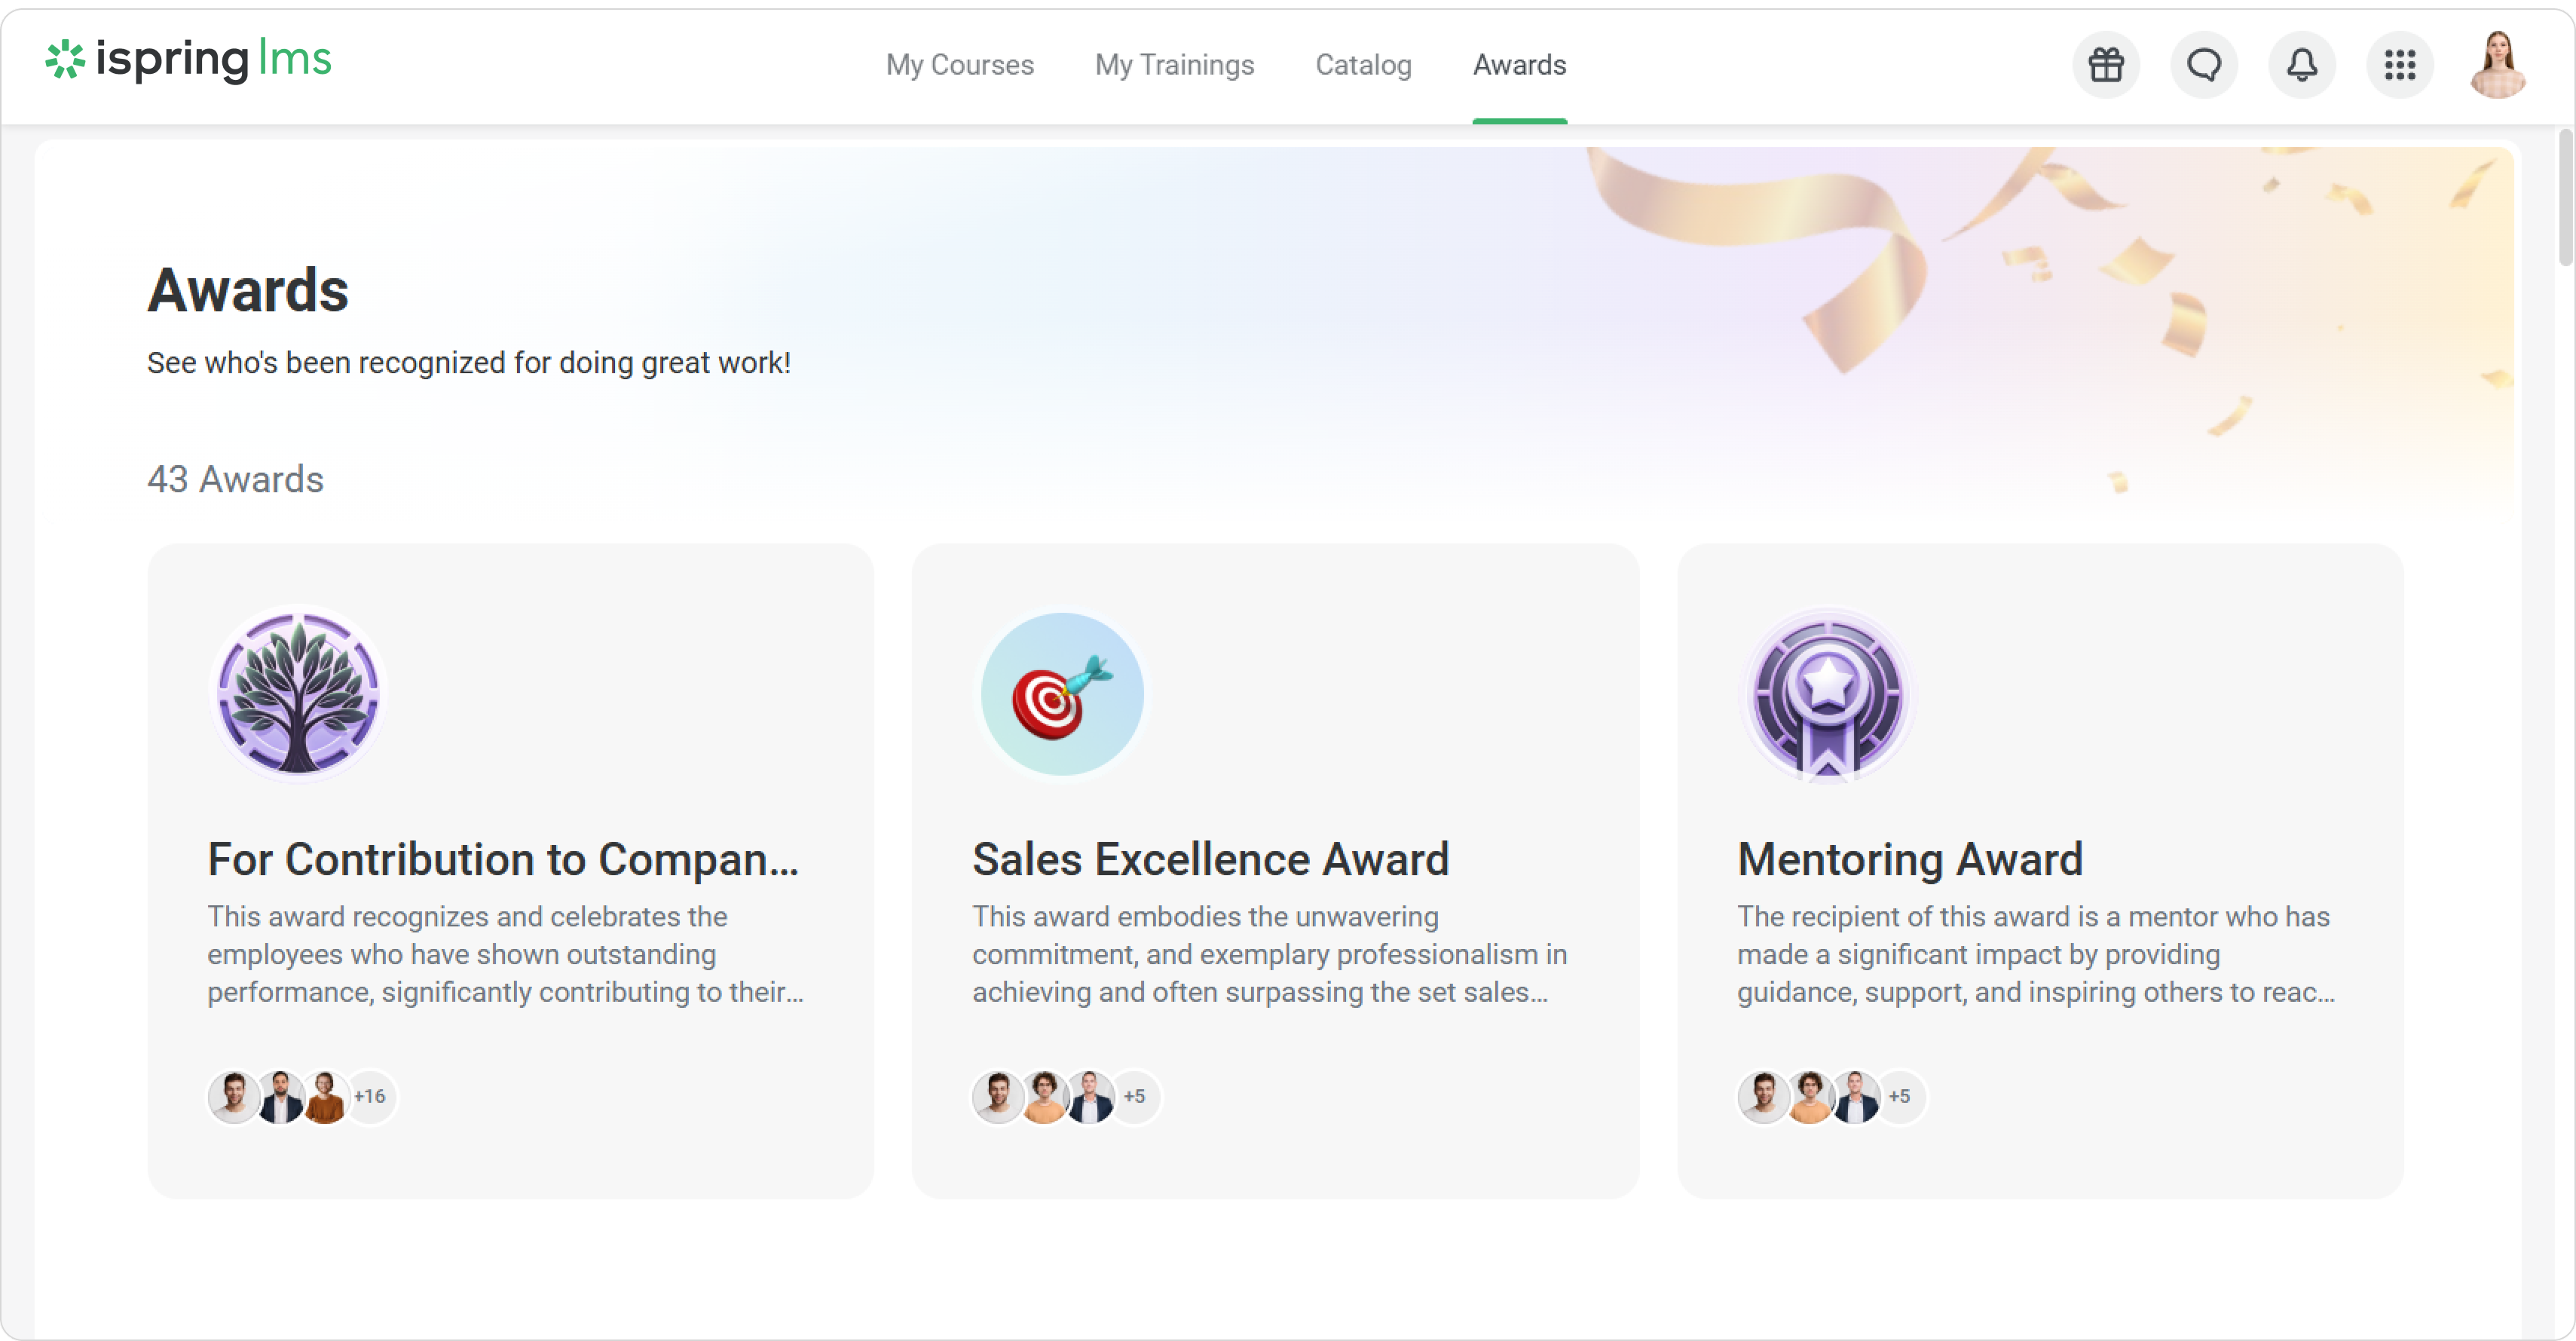Open Sales Excellence Award title
Viewport: 2576px width, 1341px height.
1210,859
